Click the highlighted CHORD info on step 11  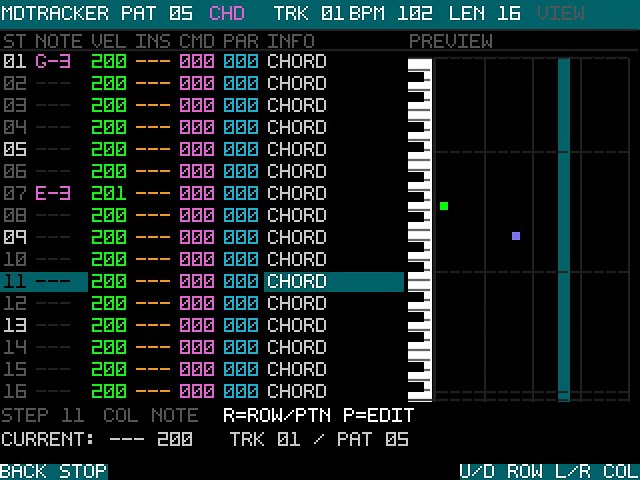[334, 282]
